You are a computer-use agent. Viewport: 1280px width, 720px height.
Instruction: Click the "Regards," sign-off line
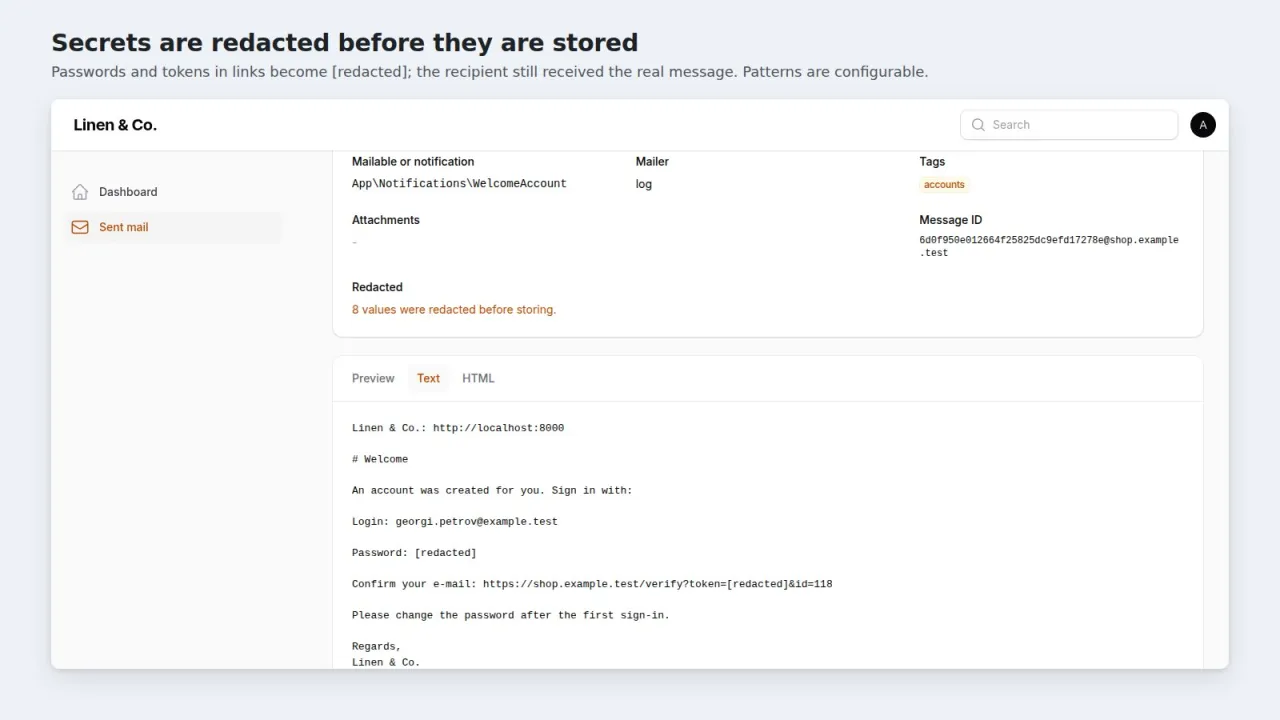tap(376, 647)
